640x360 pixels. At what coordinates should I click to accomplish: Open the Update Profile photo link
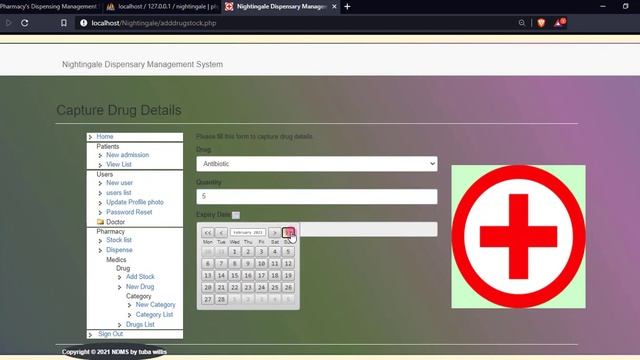click(x=135, y=202)
